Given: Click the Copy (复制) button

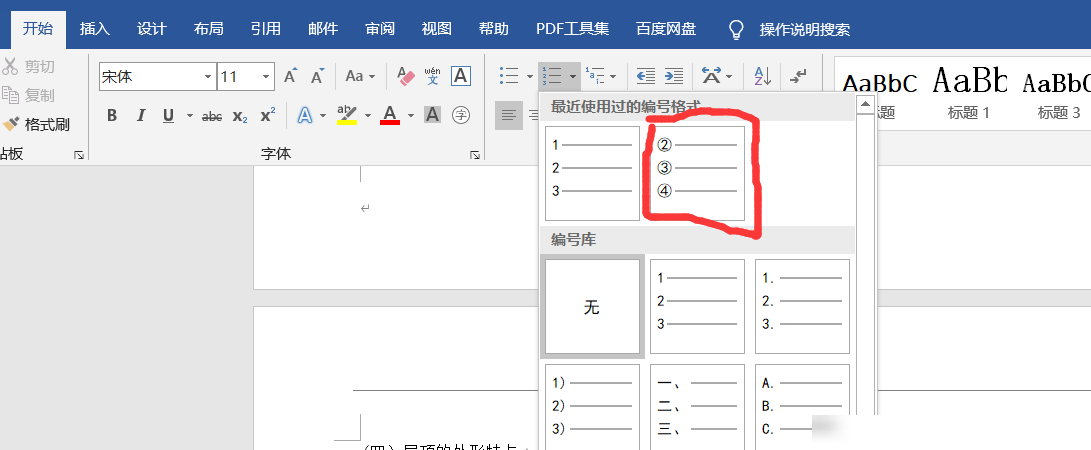Looking at the screenshot, I should click(29, 95).
